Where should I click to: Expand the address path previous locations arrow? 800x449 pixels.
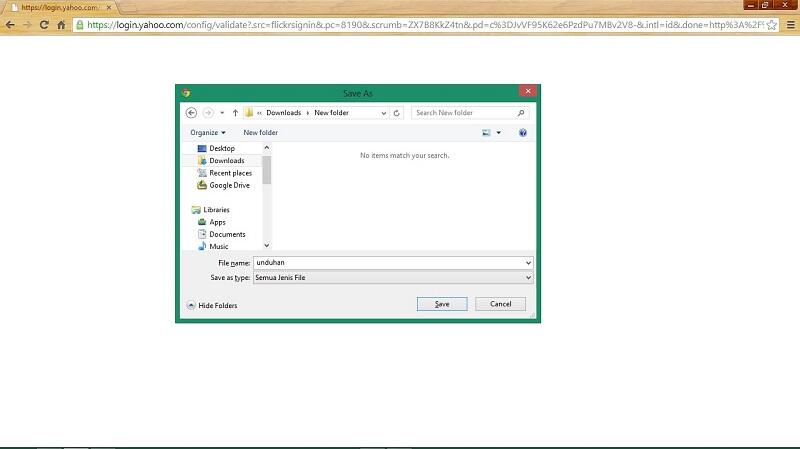383,113
